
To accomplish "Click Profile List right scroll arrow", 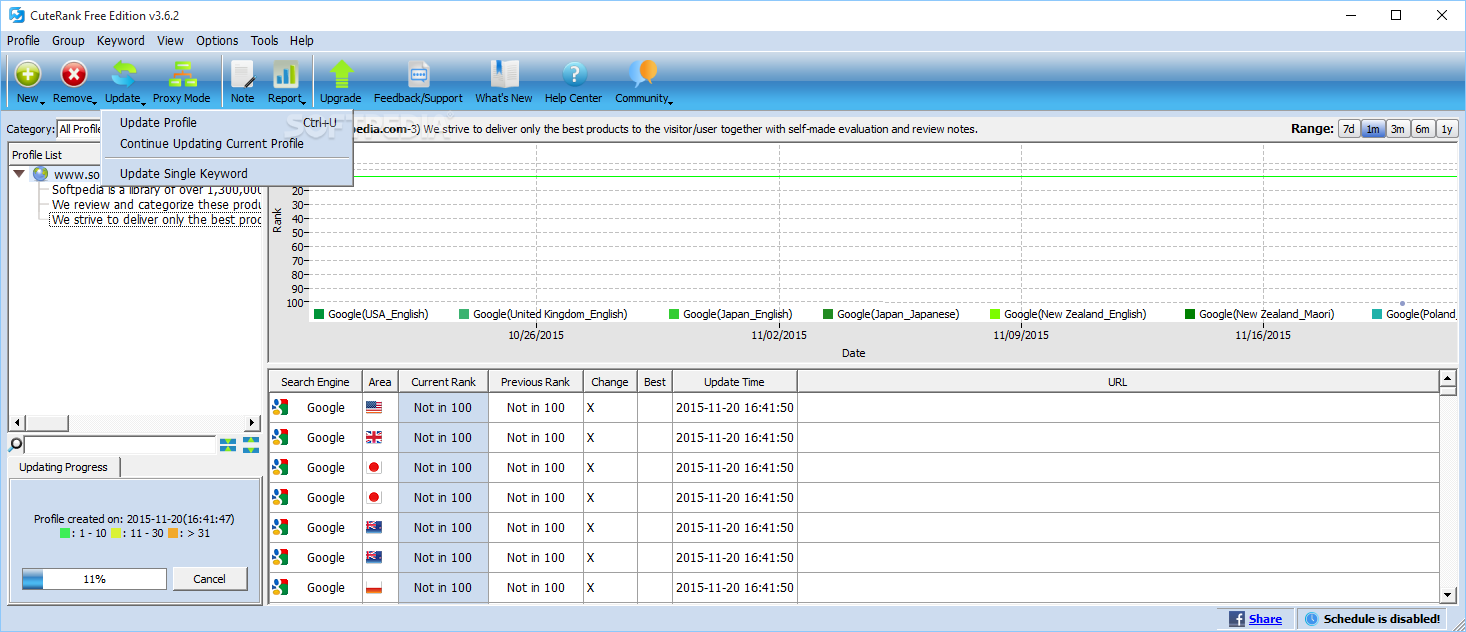I will click(x=253, y=423).
